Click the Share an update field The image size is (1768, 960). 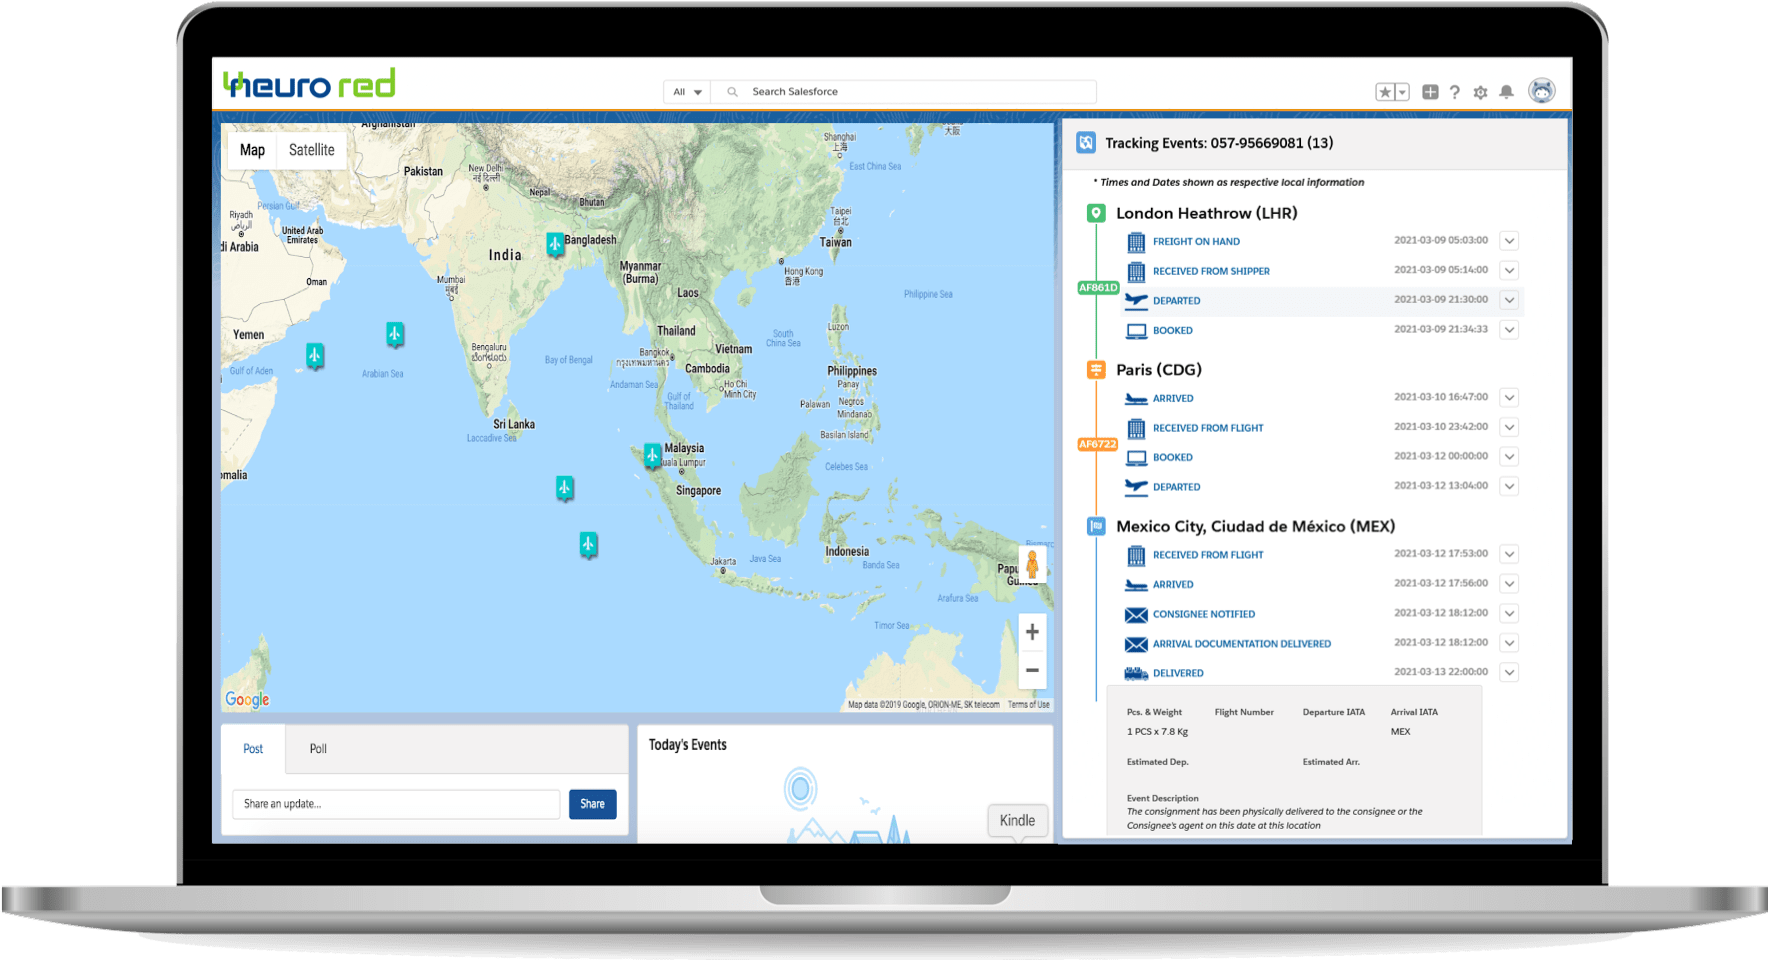point(396,804)
